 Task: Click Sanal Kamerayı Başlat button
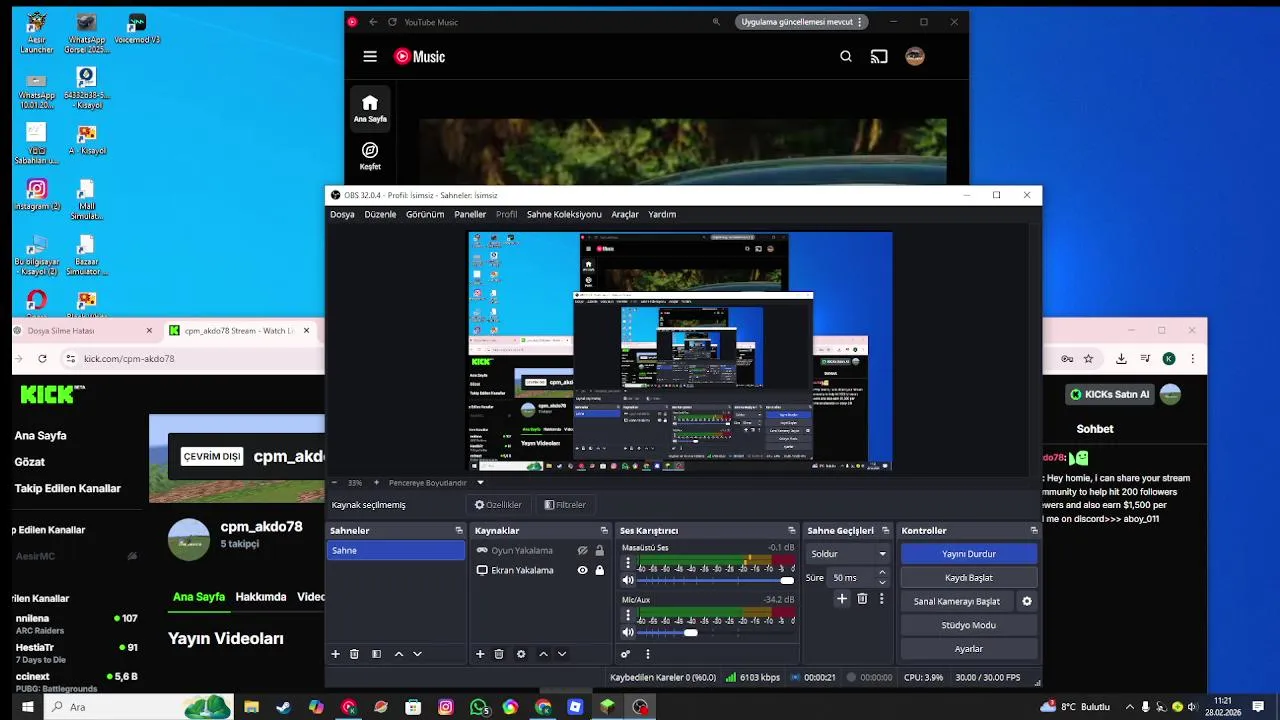[957, 602]
